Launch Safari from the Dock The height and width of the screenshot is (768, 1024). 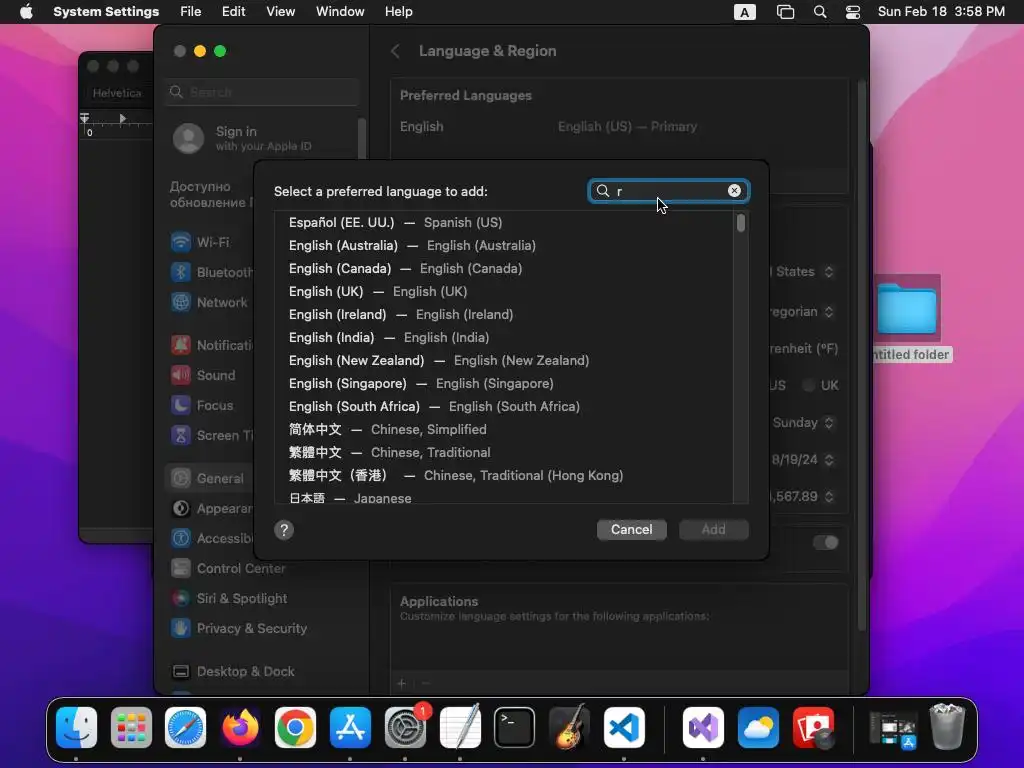tap(185, 727)
